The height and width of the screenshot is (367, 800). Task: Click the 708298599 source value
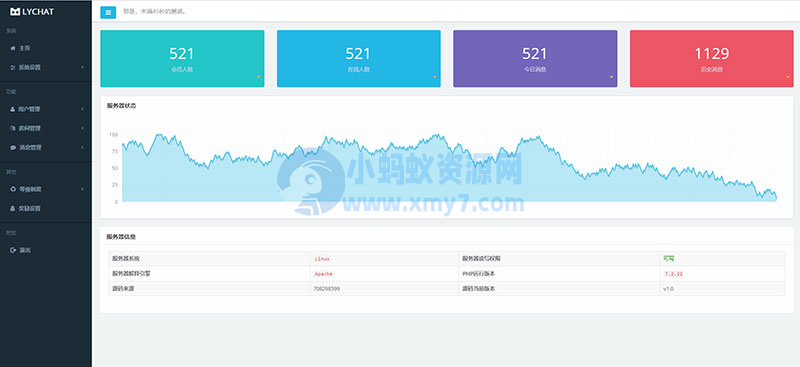click(x=327, y=289)
